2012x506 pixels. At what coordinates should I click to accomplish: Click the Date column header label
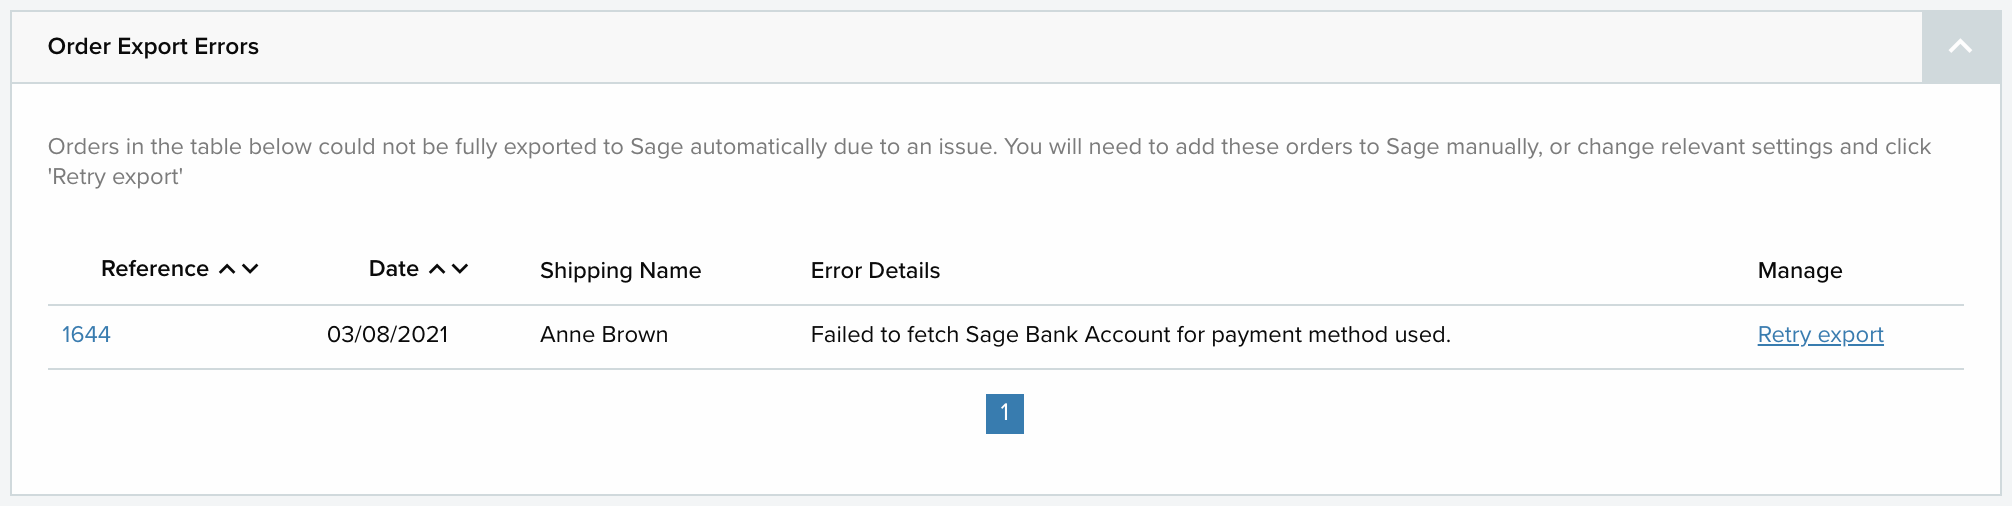(393, 269)
